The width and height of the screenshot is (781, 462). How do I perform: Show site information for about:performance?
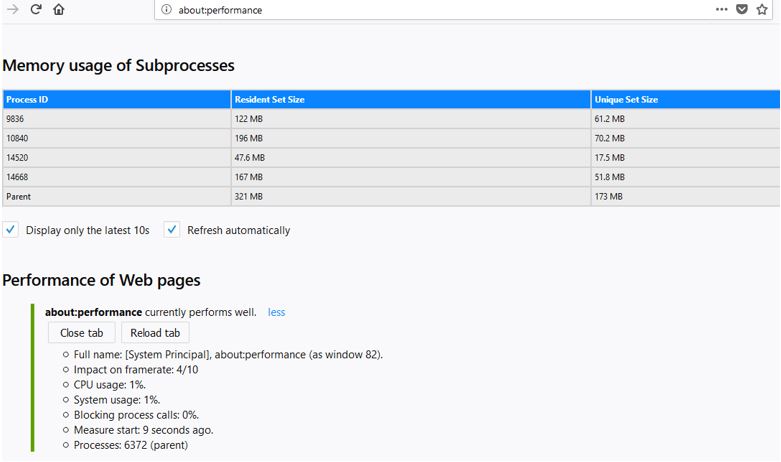[x=166, y=10]
